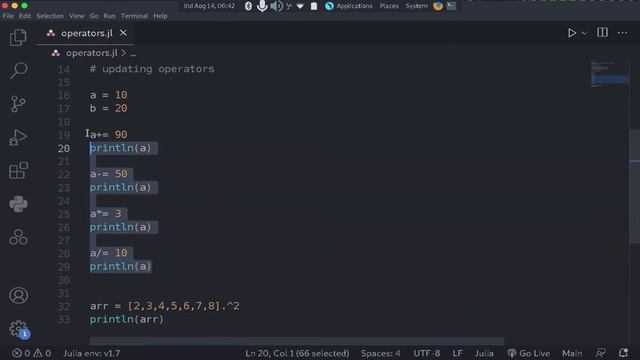Open the Go menu
640x360 pixels.
pyautogui.click(x=94, y=16)
